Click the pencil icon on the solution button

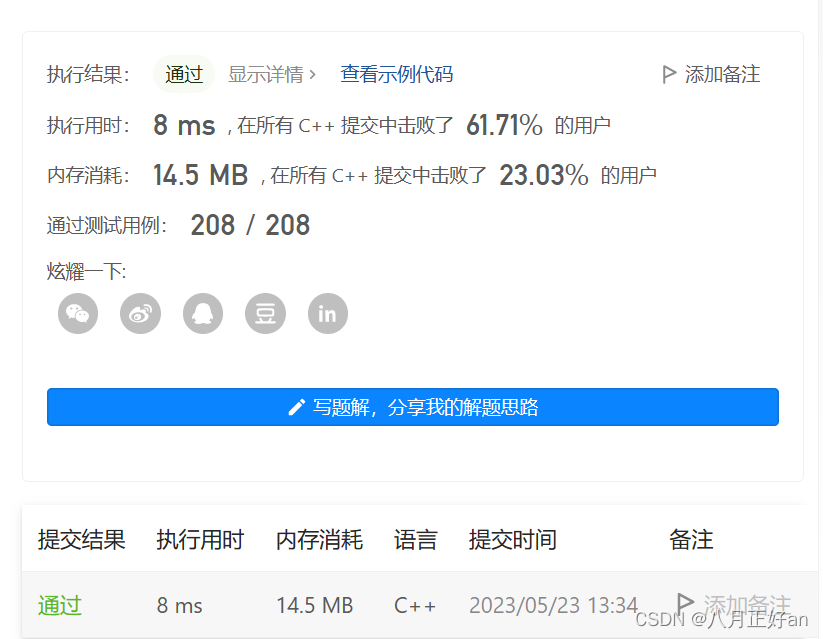click(x=295, y=406)
